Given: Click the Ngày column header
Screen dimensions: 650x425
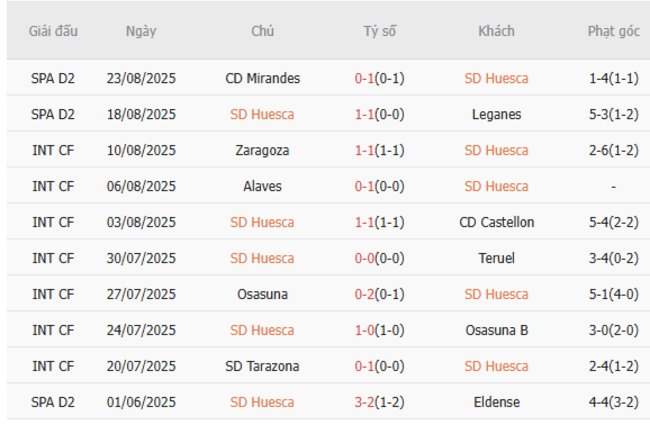Looking at the screenshot, I should coord(141,31).
